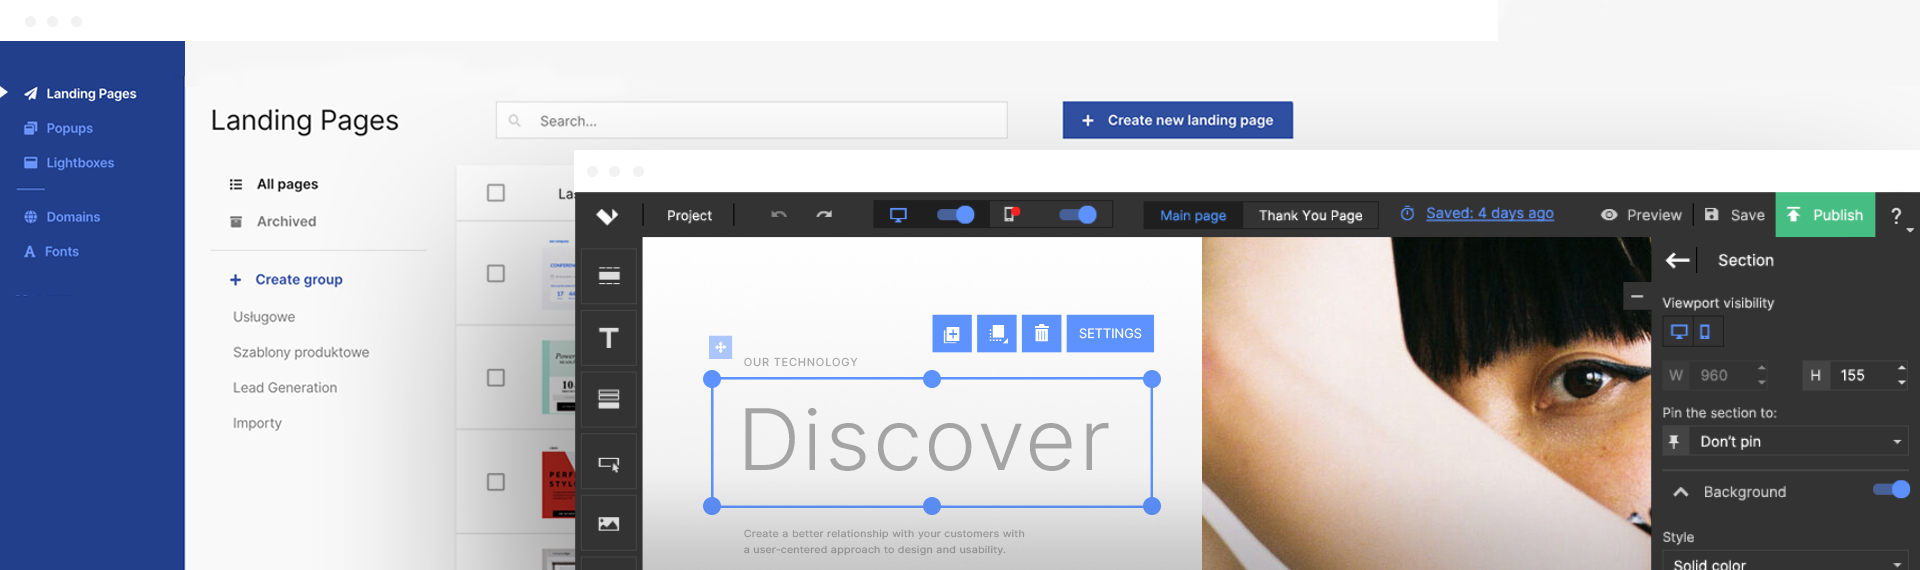Collapse the right panel with minus button
Image resolution: width=1920 pixels, height=570 pixels.
coord(1637,296)
